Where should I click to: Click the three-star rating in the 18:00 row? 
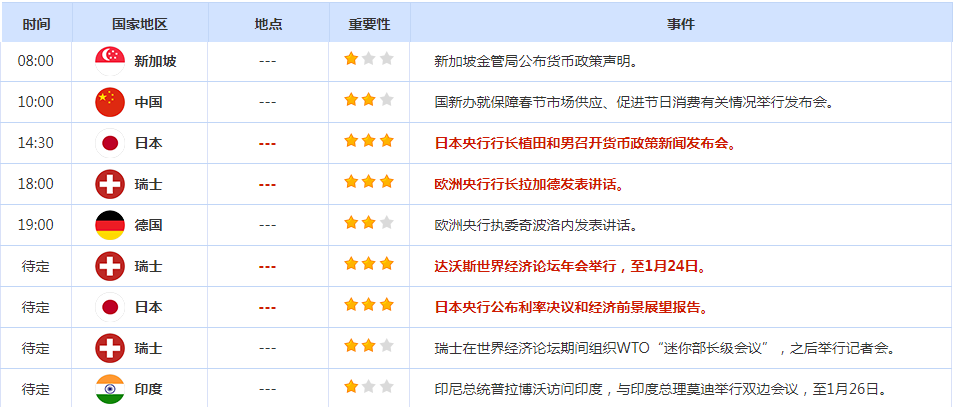[x=369, y=182]
